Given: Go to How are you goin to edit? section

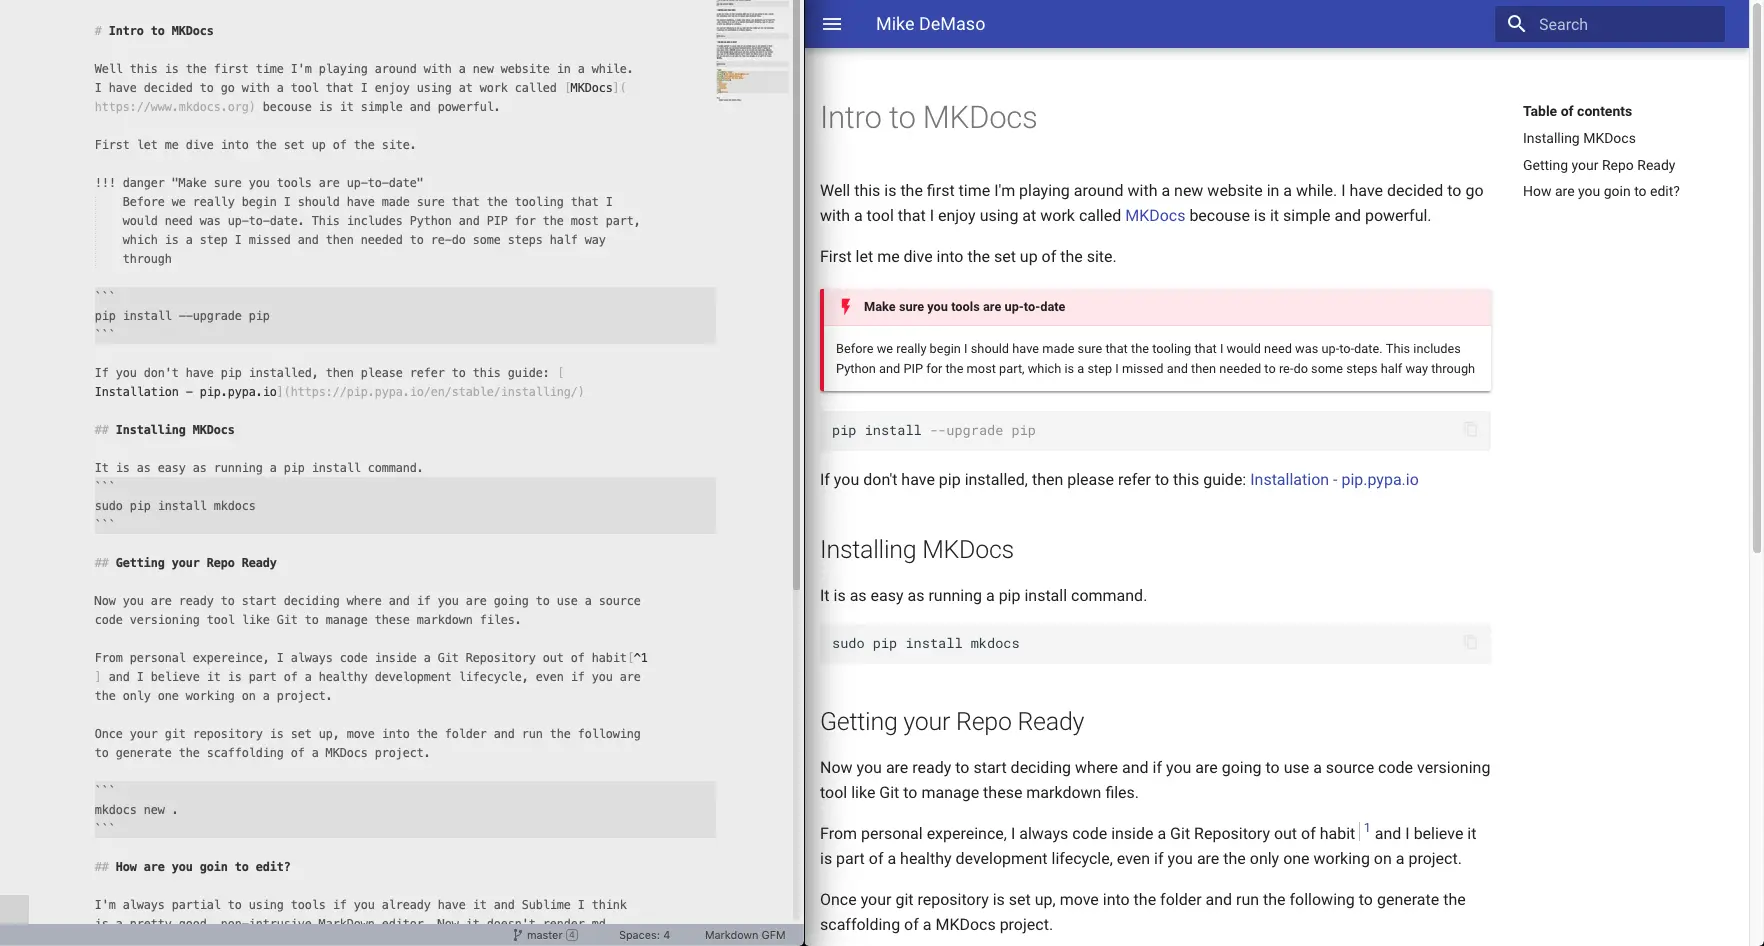Looking at the screenshot, I should tap(1601, 191).
